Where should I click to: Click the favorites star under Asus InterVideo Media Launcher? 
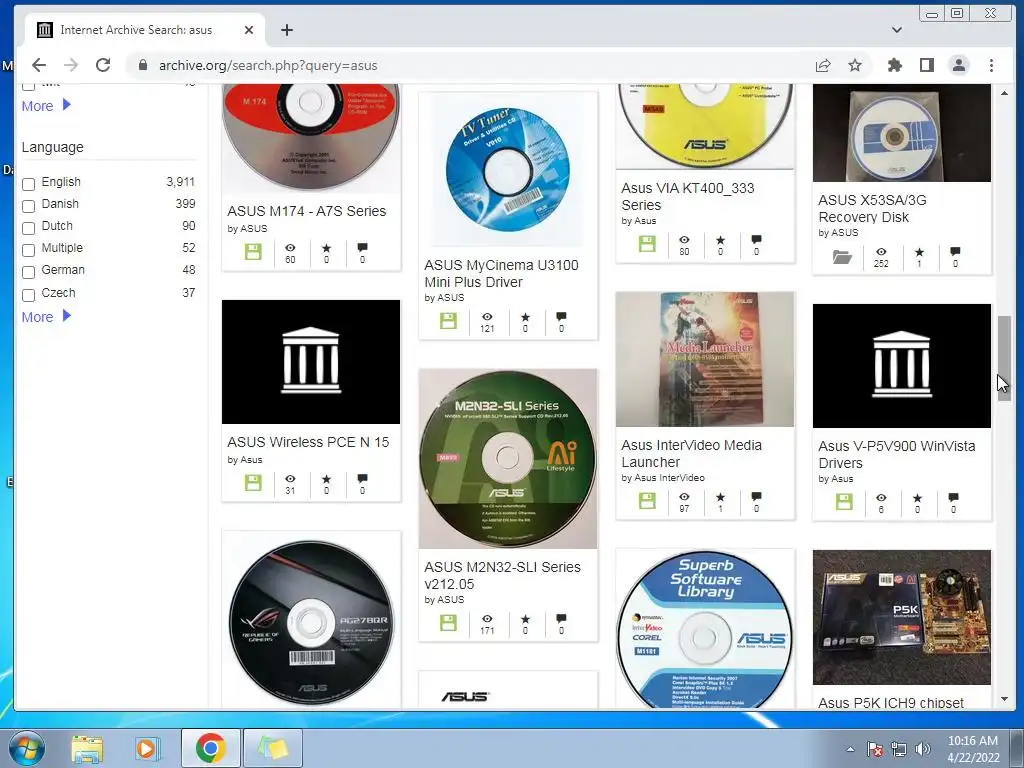[720, 497]
